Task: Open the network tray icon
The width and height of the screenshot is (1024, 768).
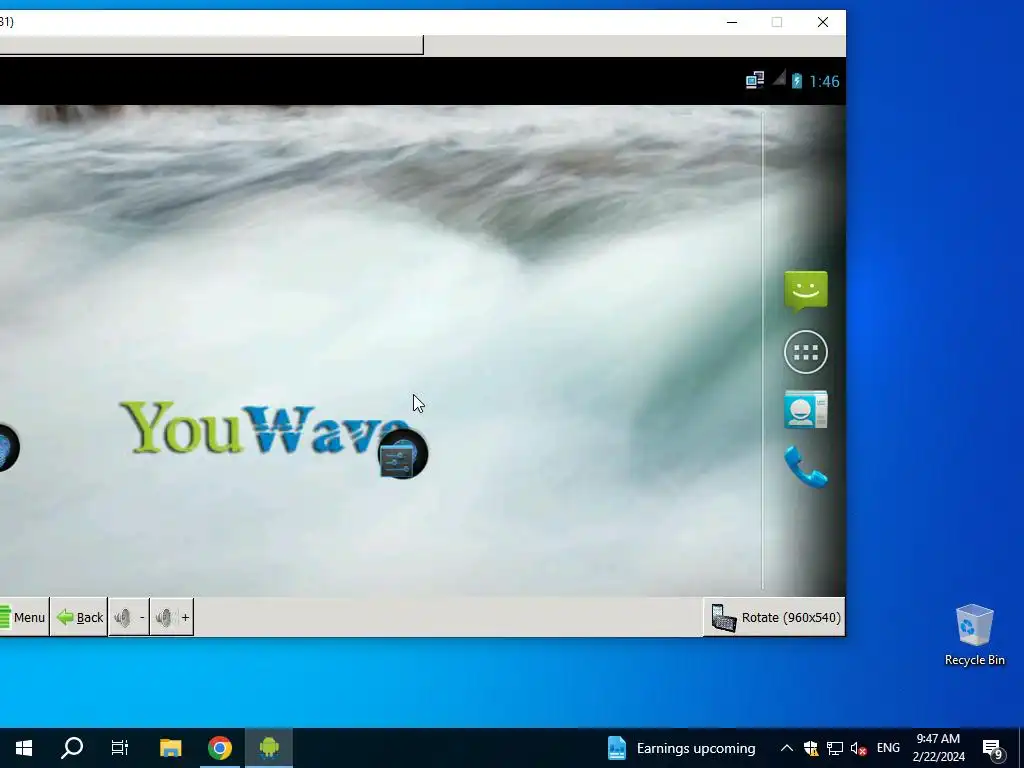Action: pos(835,748)
